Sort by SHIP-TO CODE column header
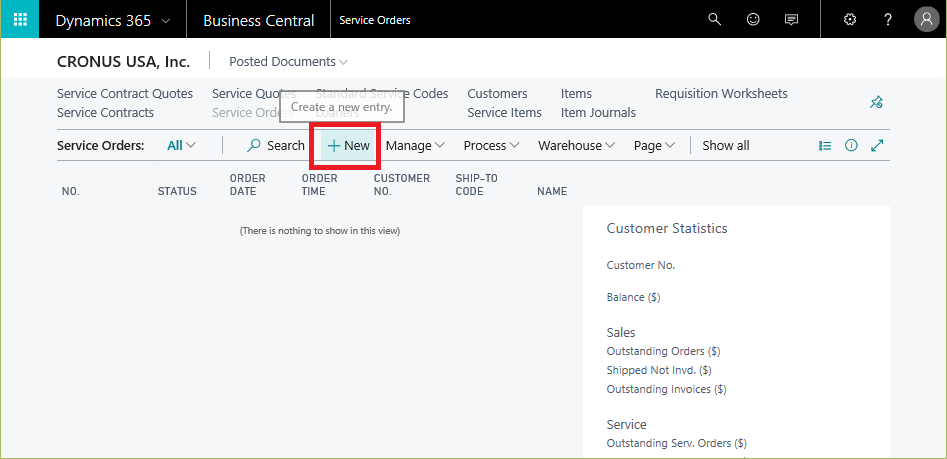The image size is (947, 459). click(477, 185)
